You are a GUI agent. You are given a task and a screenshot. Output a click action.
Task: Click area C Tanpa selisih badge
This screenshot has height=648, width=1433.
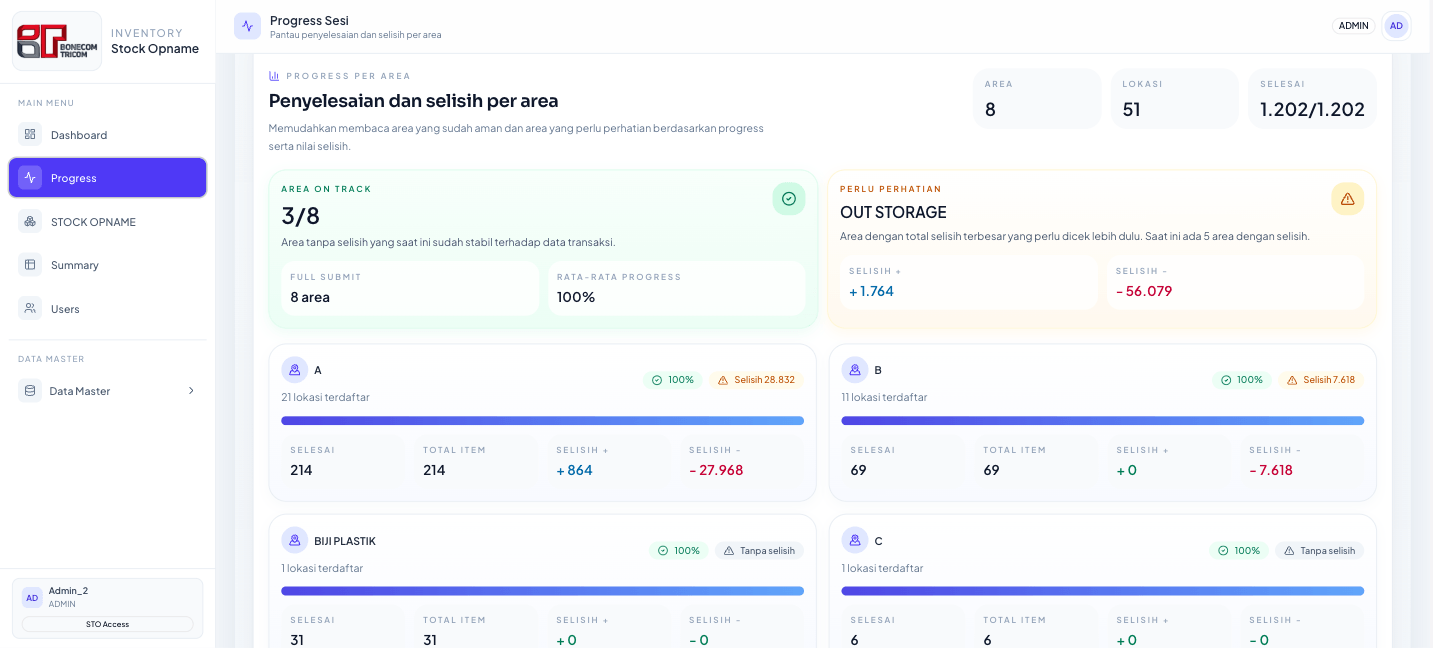1319,551
